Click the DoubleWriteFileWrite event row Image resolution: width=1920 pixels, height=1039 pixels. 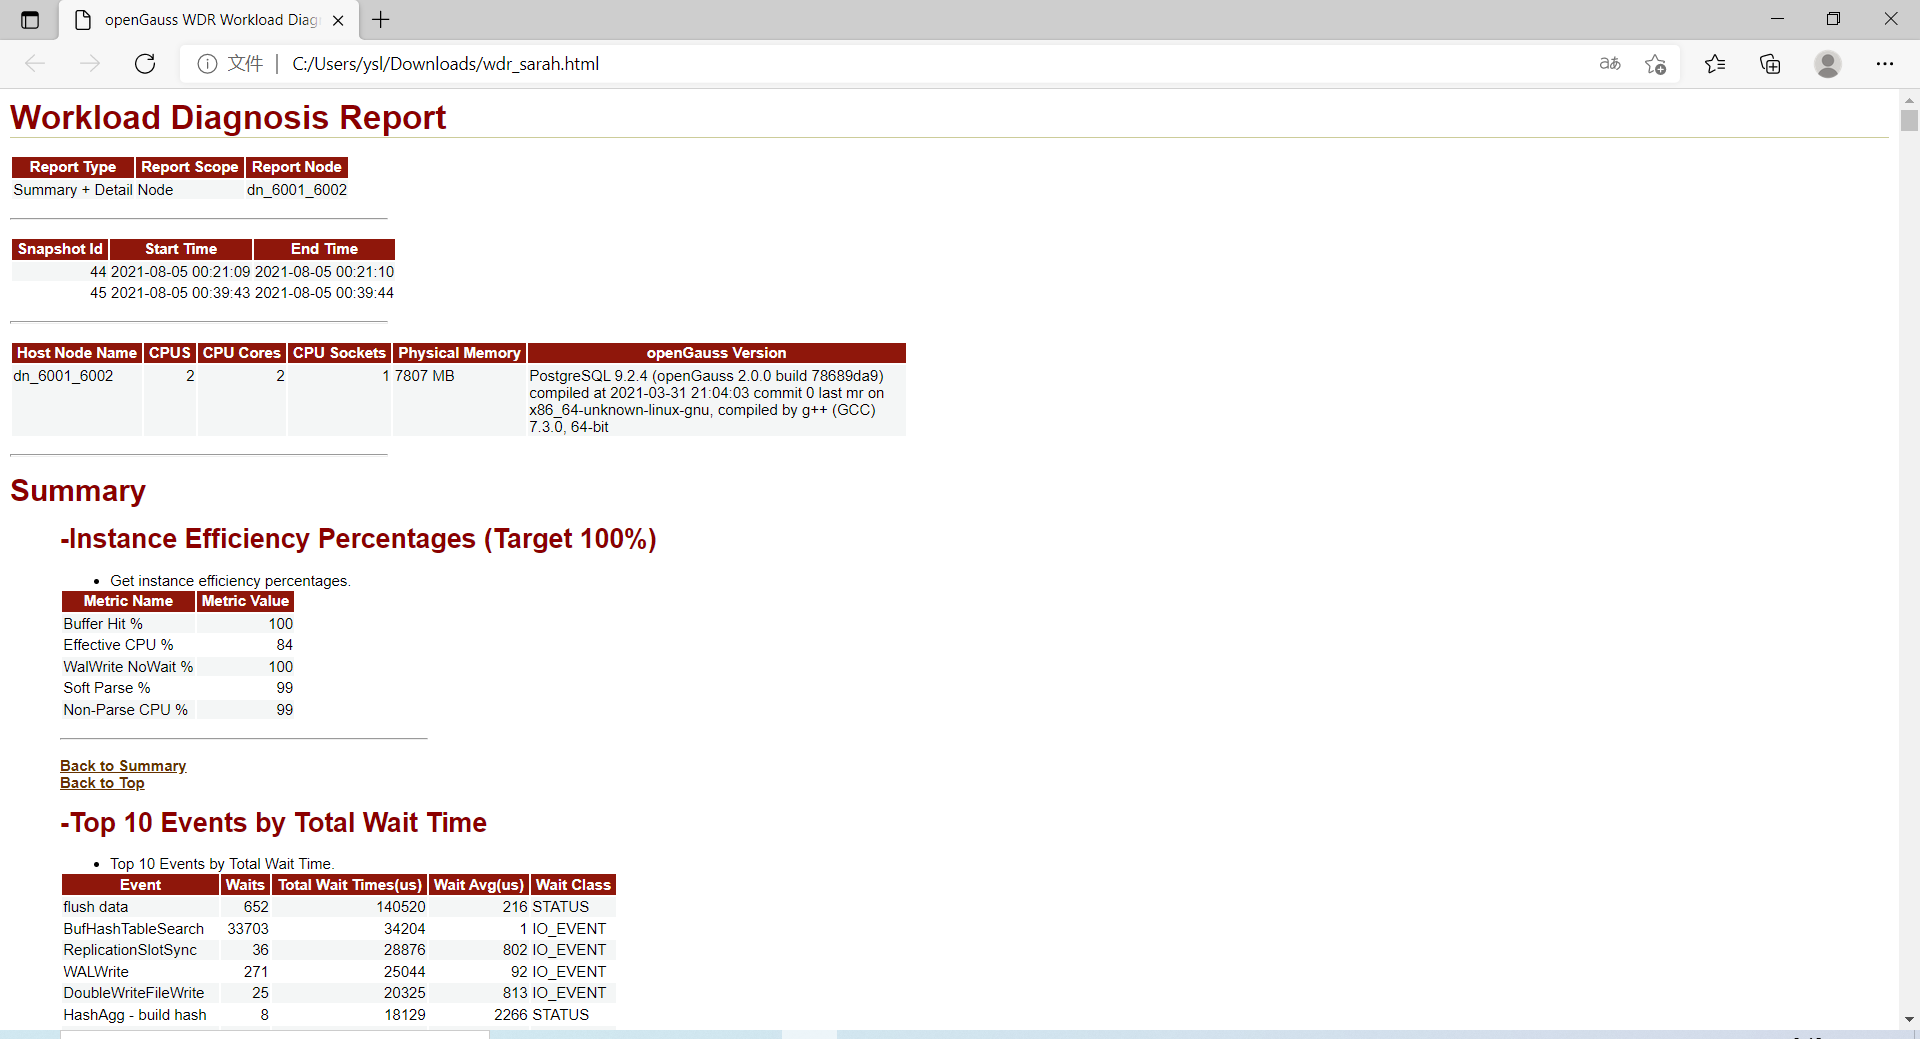click(x=339, y=993)
